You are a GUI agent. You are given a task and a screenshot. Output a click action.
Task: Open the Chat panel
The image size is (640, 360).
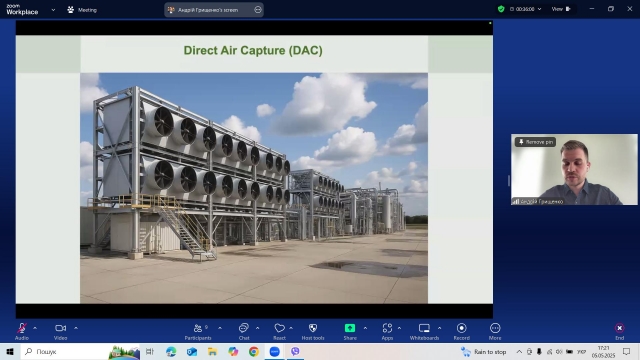244,331
